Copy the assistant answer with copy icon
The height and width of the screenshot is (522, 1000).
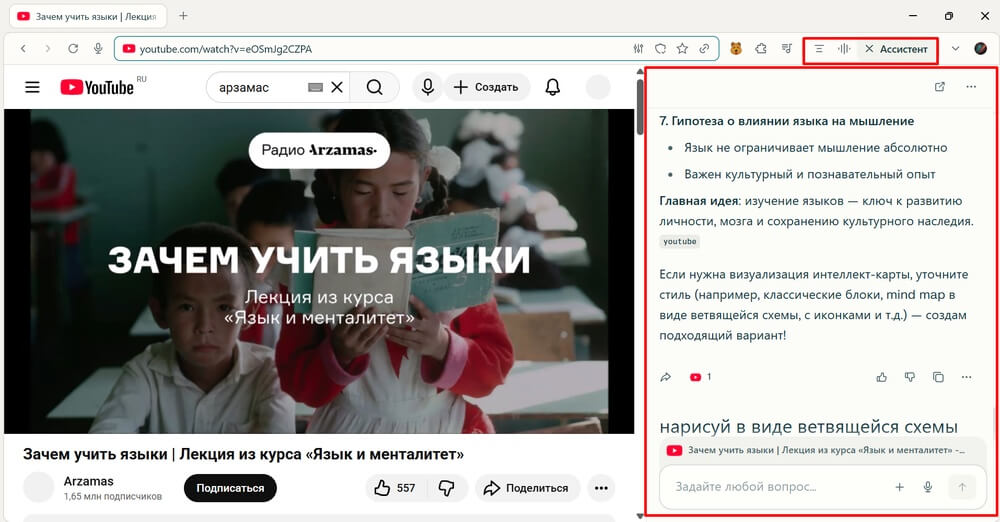pyautogui.click(x=938, y=377)
